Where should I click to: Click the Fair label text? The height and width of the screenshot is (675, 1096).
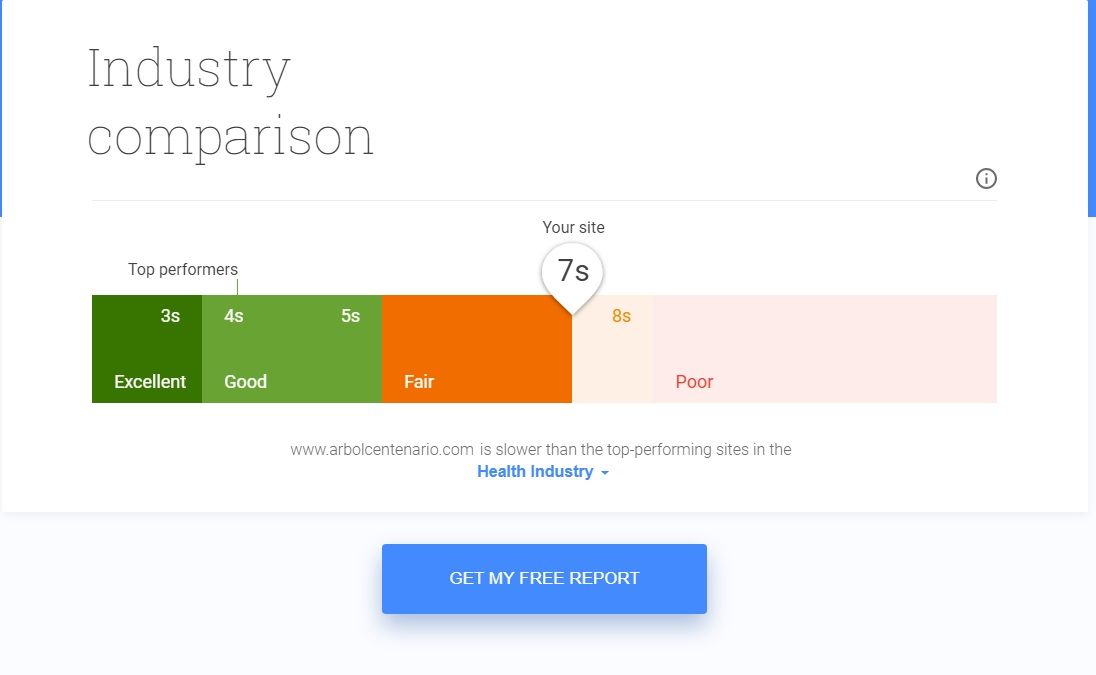[x=419, y=382]
